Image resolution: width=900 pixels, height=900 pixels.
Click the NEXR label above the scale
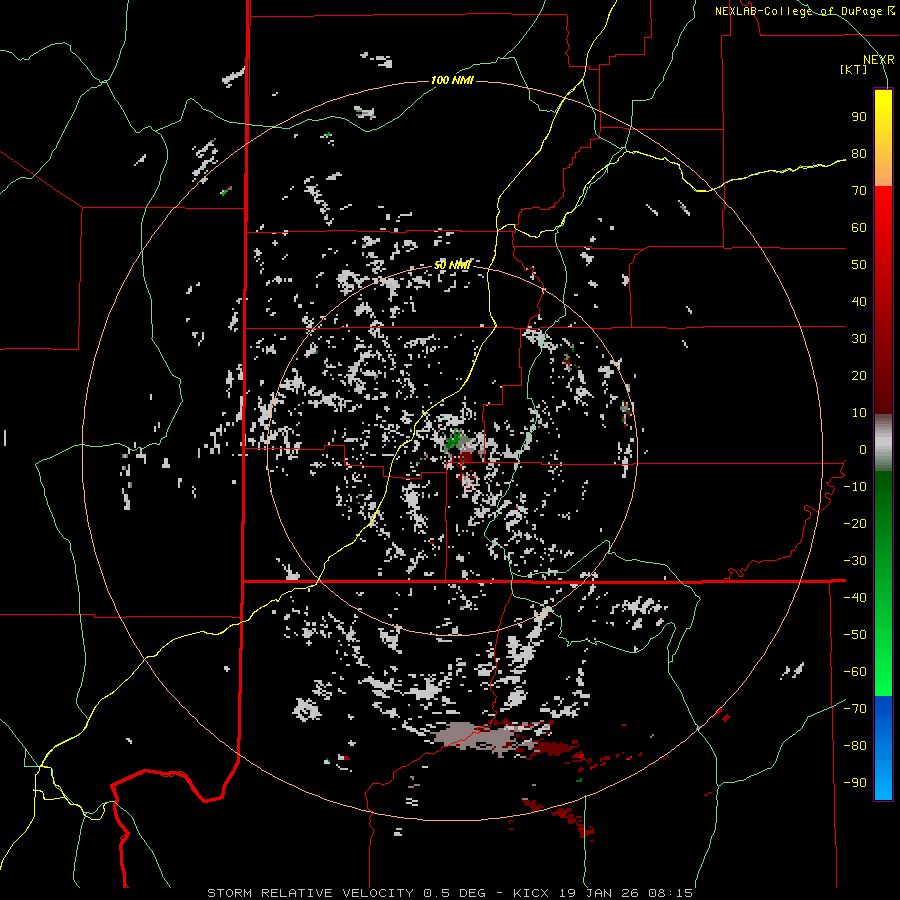coord(879,60)
